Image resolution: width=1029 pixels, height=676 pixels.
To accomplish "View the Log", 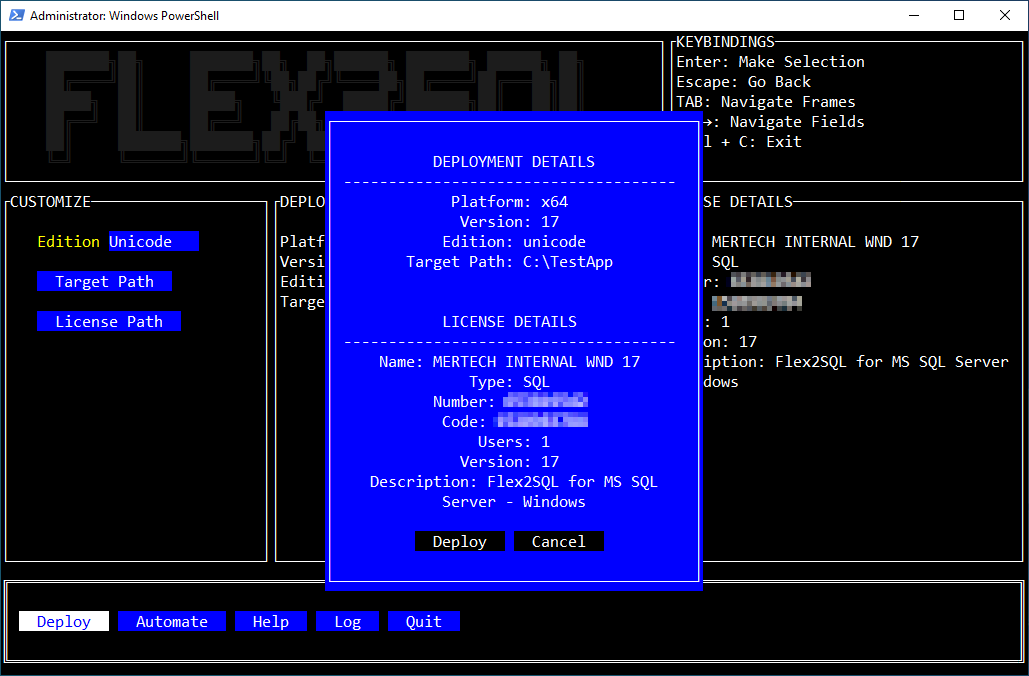I will tap(347, 621).
